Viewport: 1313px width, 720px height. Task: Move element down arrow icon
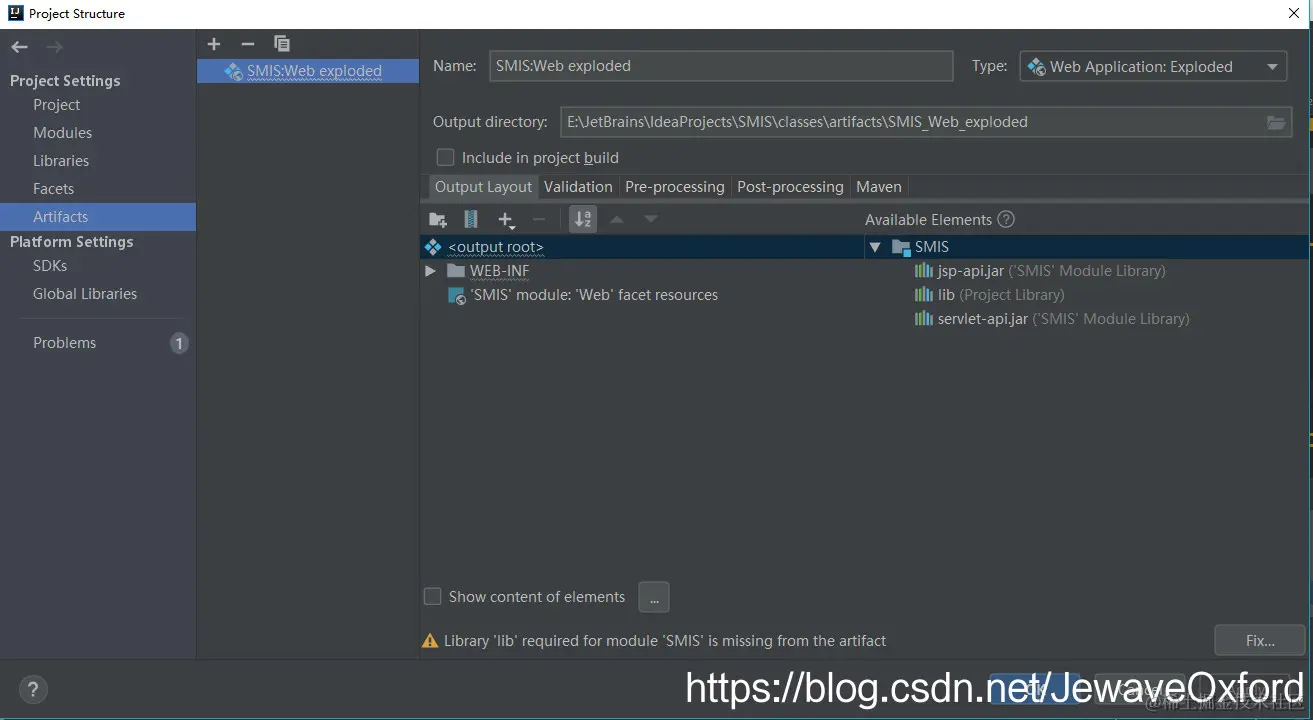click(x=651, y=219)
